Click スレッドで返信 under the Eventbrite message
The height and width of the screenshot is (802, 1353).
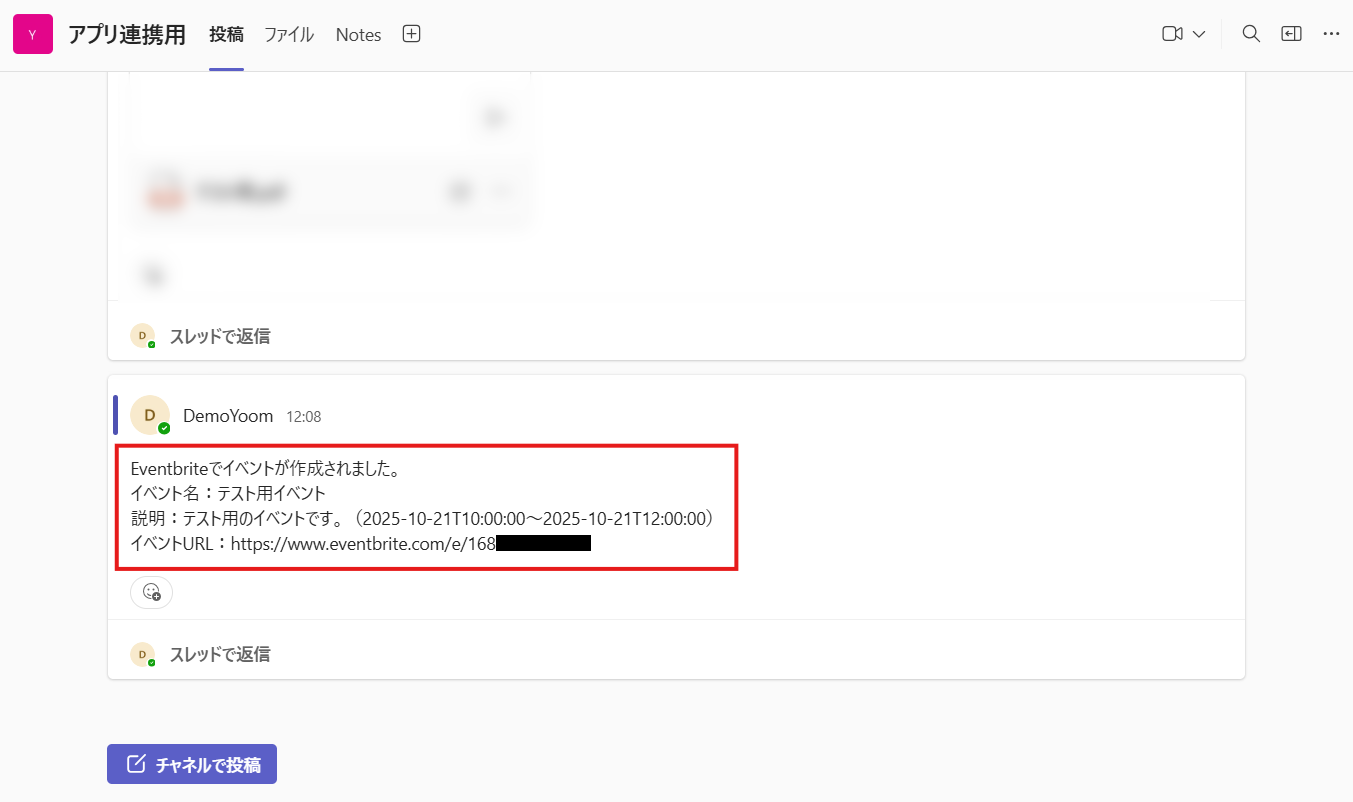220,655
